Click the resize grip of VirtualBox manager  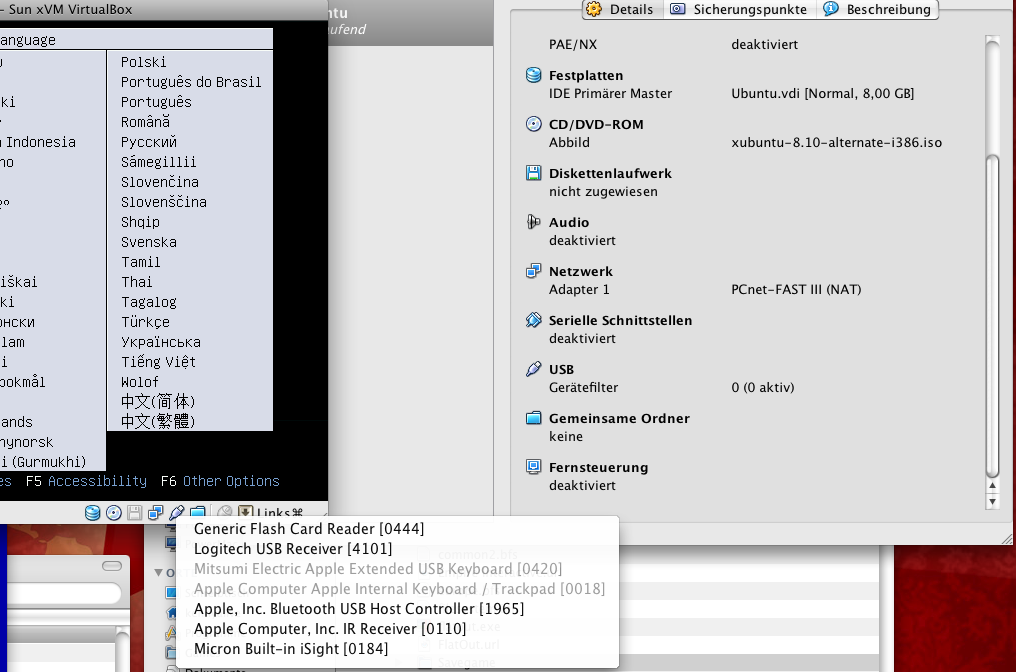(1006, 539)
